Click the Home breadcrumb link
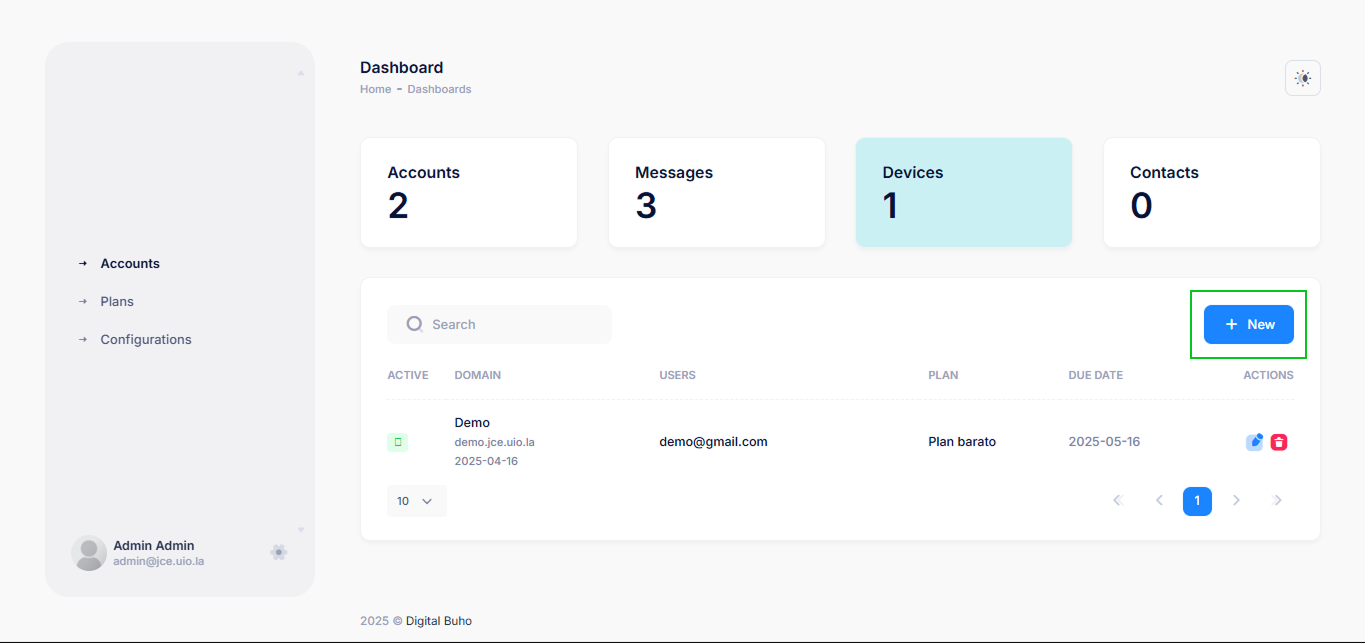 375,89
